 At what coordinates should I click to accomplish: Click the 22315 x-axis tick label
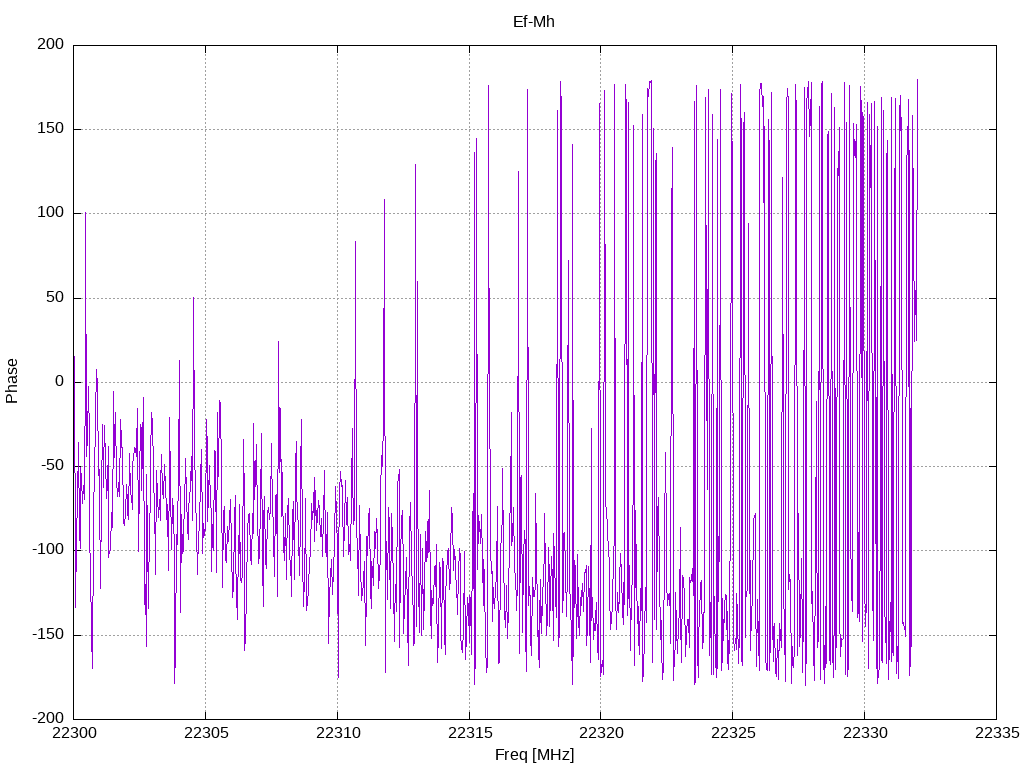coord(470,733)
